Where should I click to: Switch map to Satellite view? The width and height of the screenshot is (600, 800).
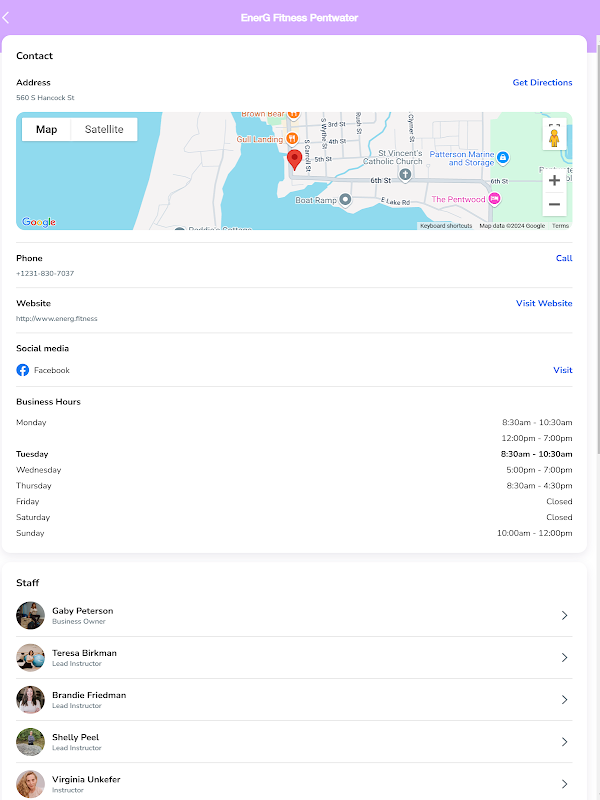pos(104,130)
